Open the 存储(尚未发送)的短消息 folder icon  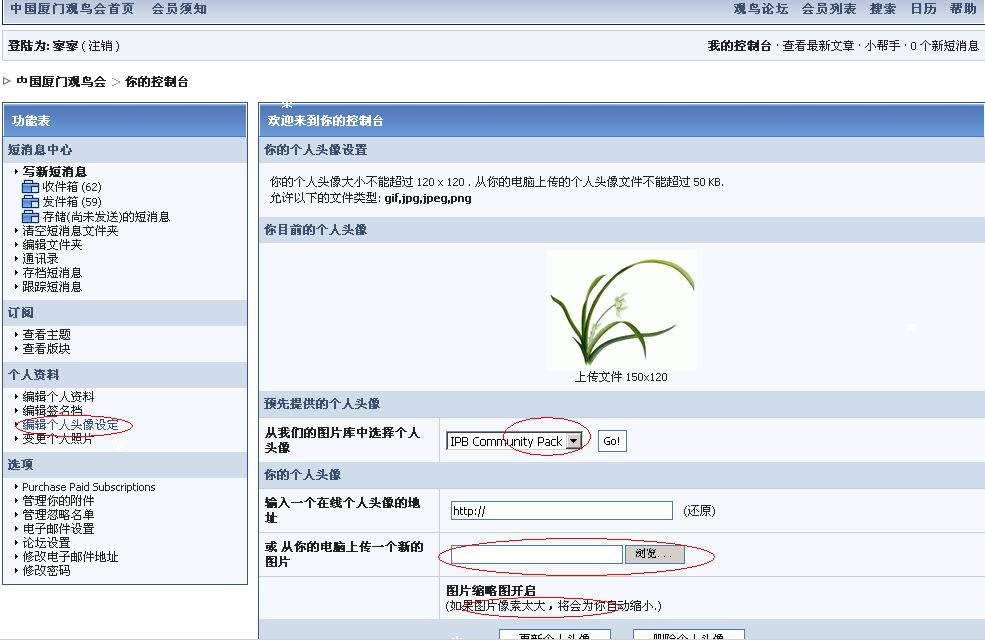click(x=30, y=217)
